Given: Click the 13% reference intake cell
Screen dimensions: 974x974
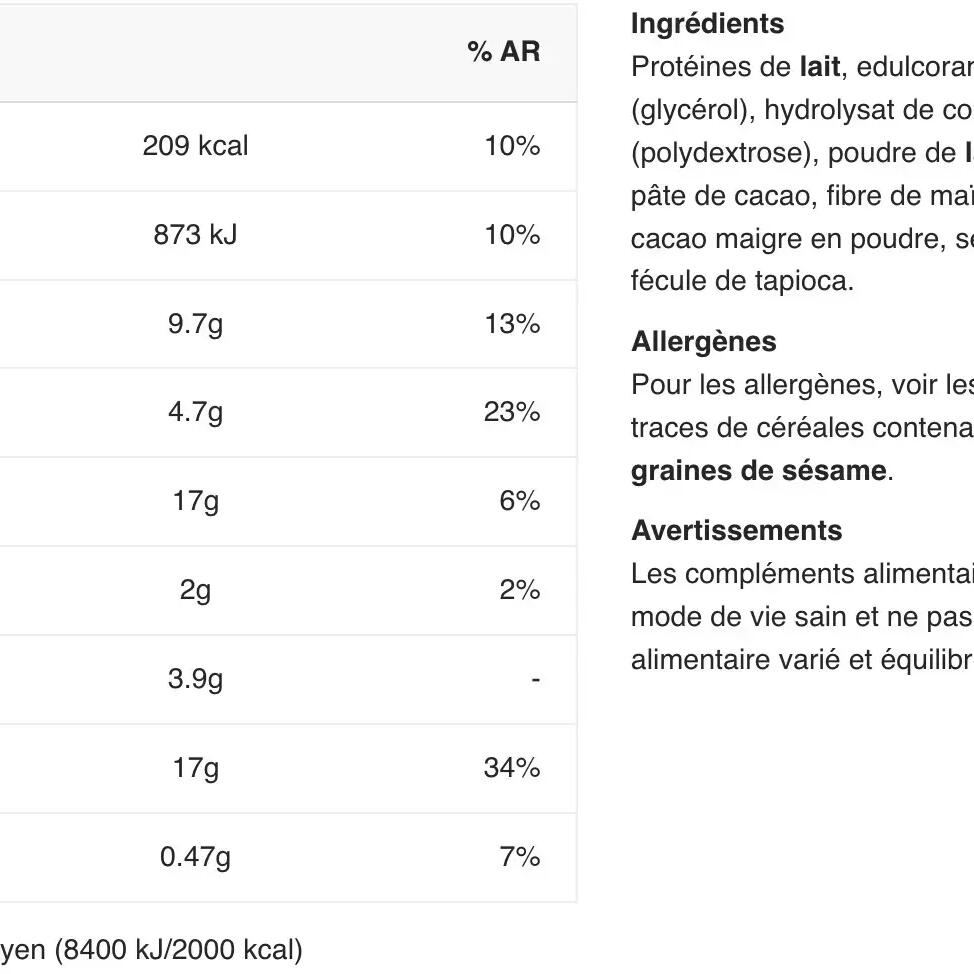Looking at the screenshot, I should (x=512, y=324).
